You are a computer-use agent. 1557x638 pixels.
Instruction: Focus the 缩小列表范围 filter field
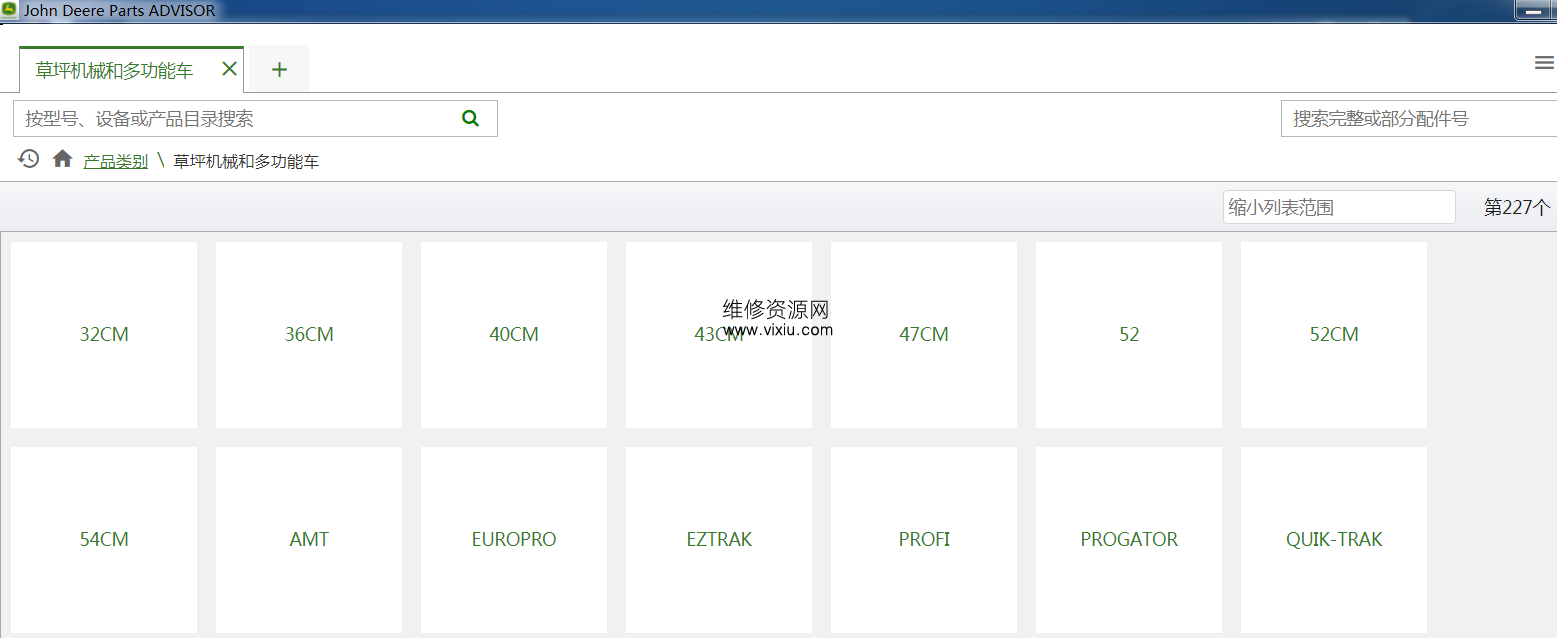point(1337,207)
